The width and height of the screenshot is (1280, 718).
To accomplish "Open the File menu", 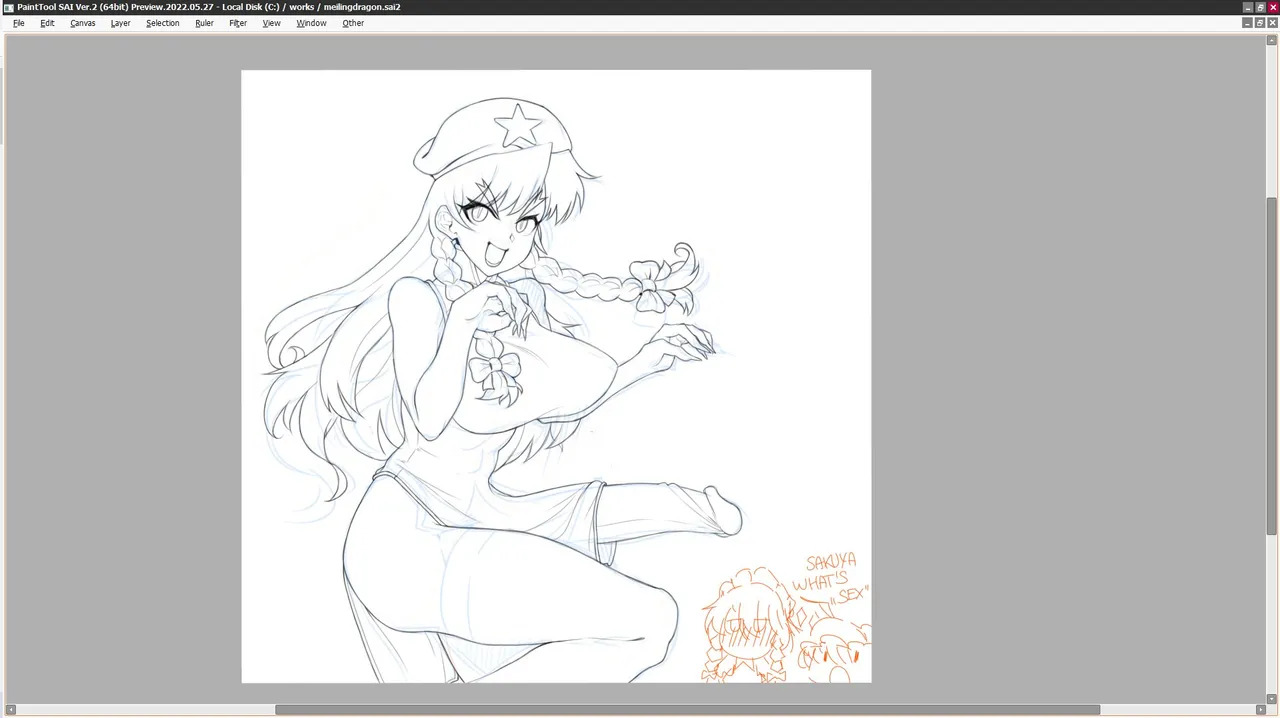I will [18, 23].
